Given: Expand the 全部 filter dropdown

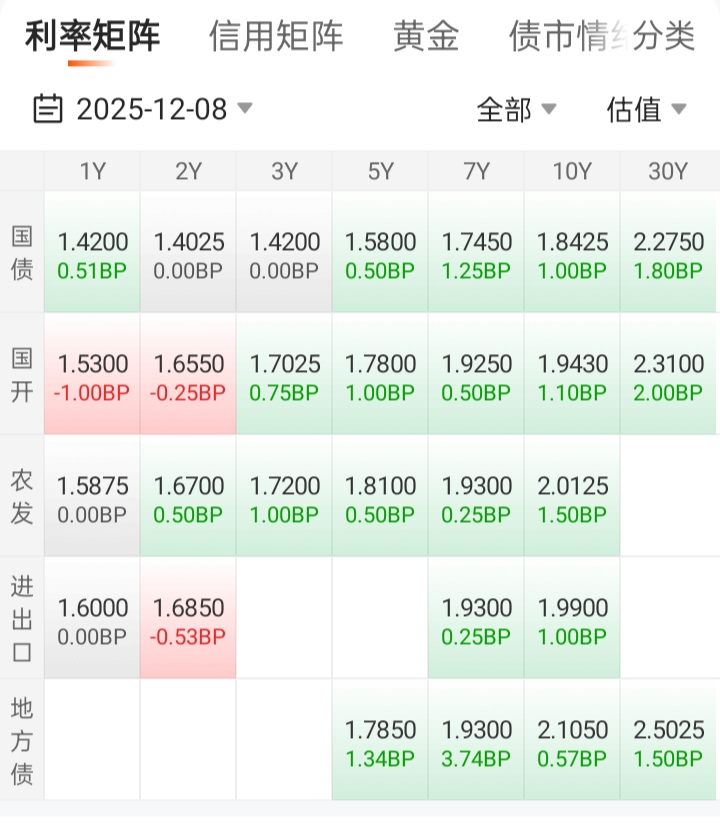Looking at the screenshot, I should [516, 109].
